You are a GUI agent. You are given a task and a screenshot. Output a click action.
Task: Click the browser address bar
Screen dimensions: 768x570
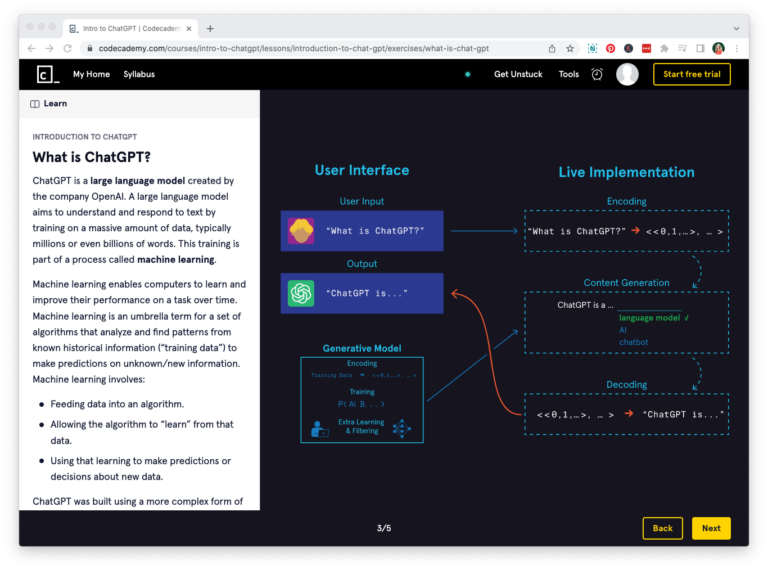pyautogui.click(x=300, y=48)
